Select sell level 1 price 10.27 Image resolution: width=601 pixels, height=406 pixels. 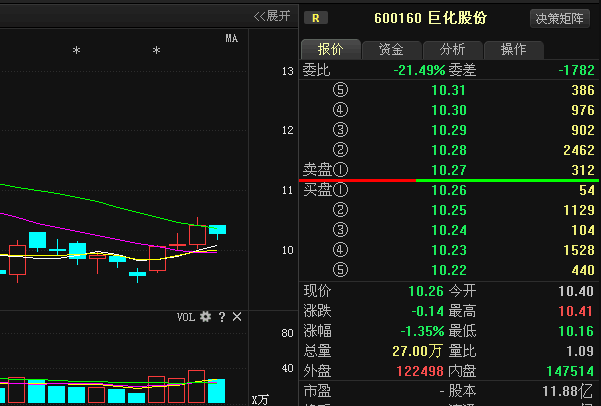pos(449,170)
